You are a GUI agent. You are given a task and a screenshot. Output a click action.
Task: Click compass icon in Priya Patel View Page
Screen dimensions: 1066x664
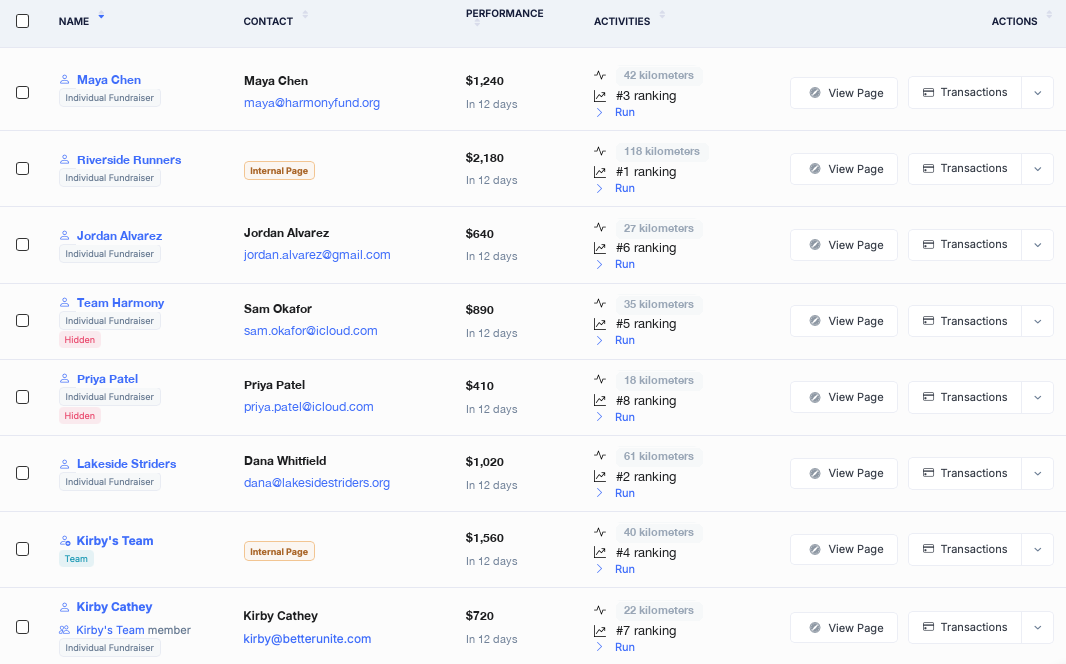pyautogui.click(x=814, y=398)
